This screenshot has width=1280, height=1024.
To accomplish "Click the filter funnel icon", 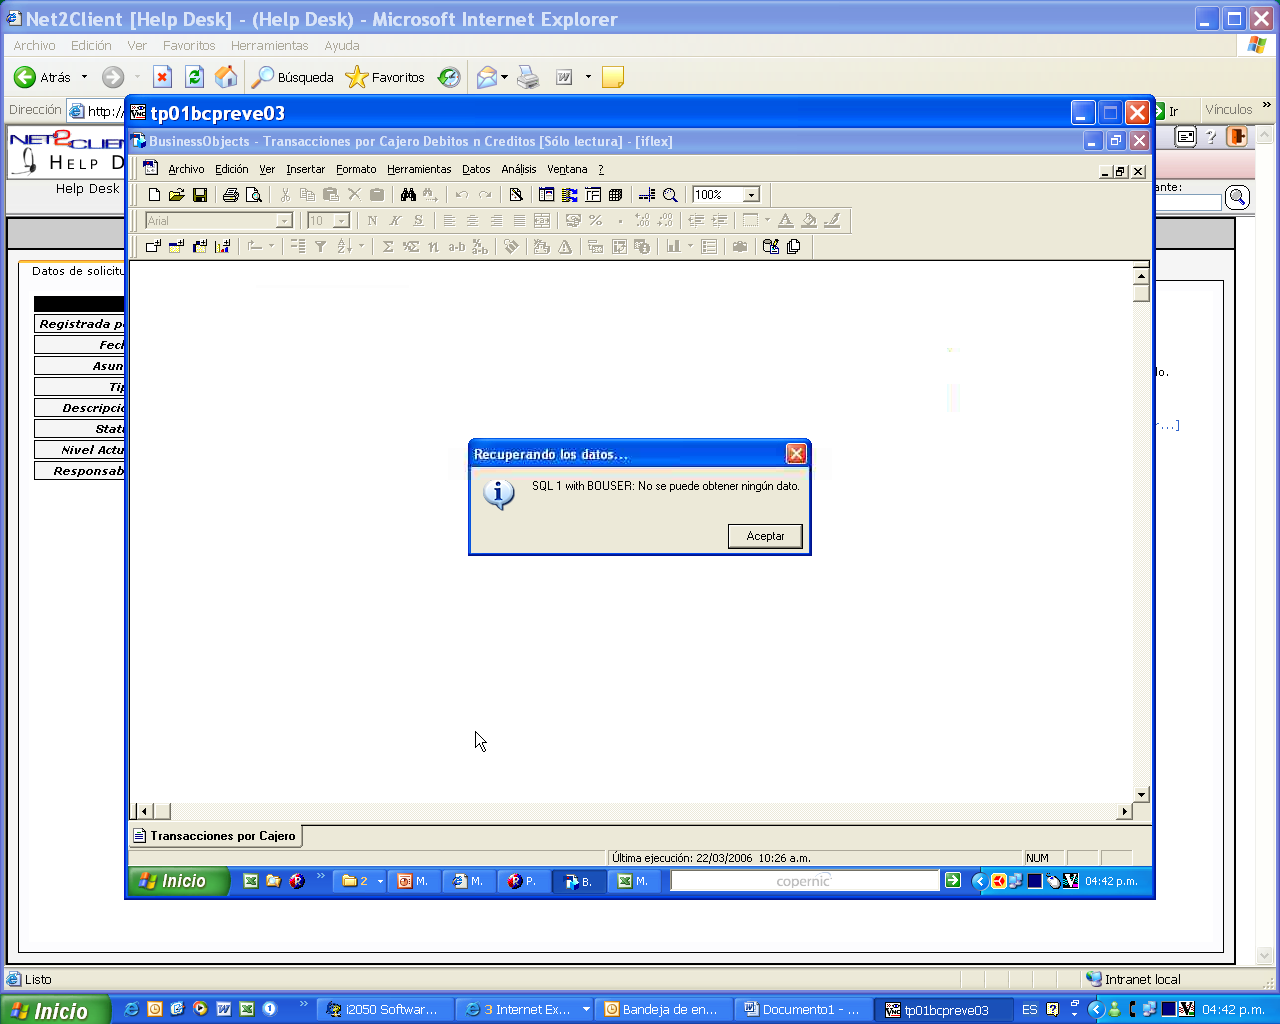I will click(x=320, y=247).
